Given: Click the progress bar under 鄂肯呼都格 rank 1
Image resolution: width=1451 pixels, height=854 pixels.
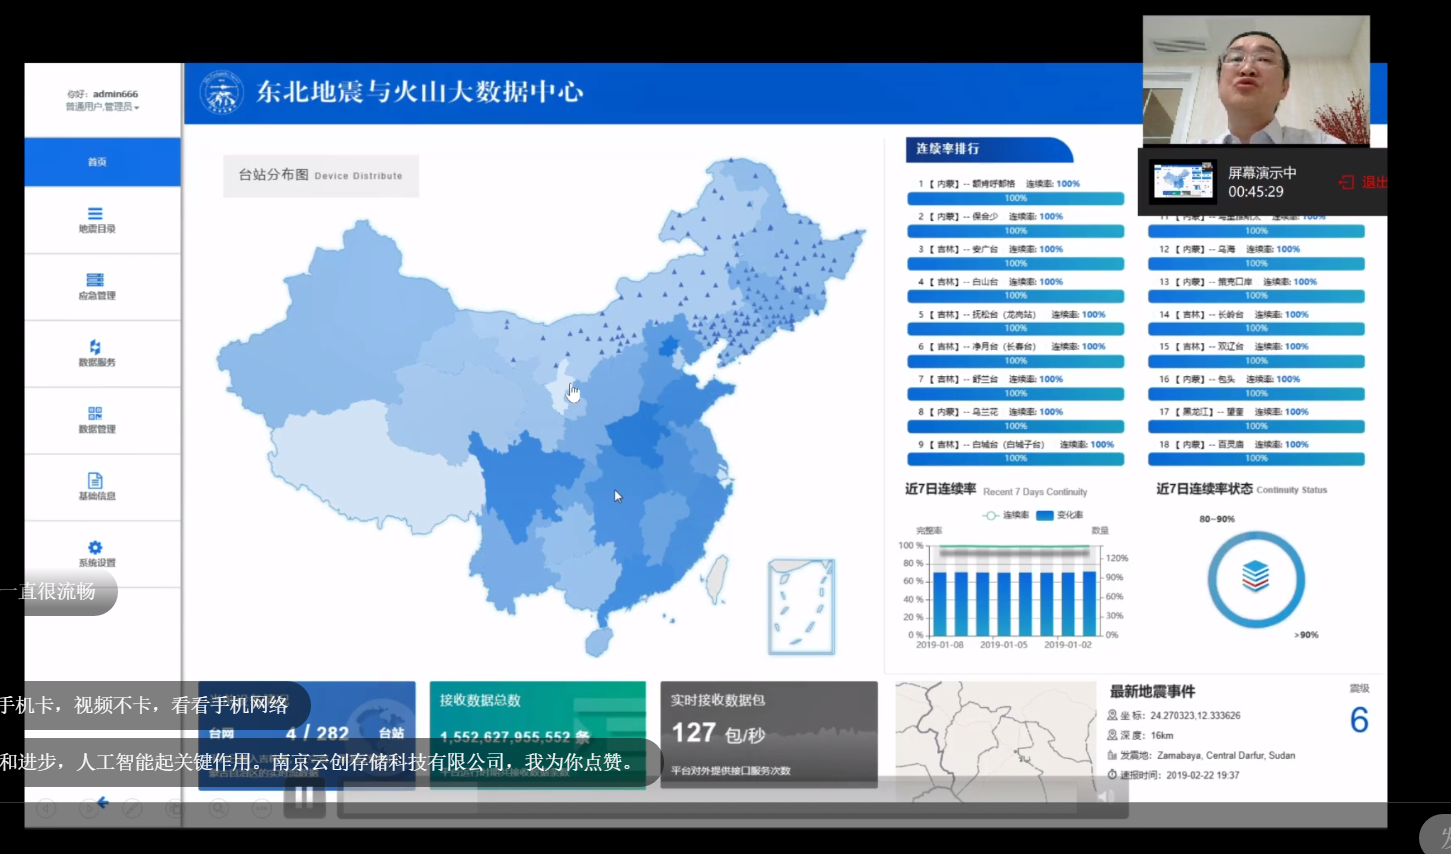Looking at the screenshot, I should (1016, 198).
